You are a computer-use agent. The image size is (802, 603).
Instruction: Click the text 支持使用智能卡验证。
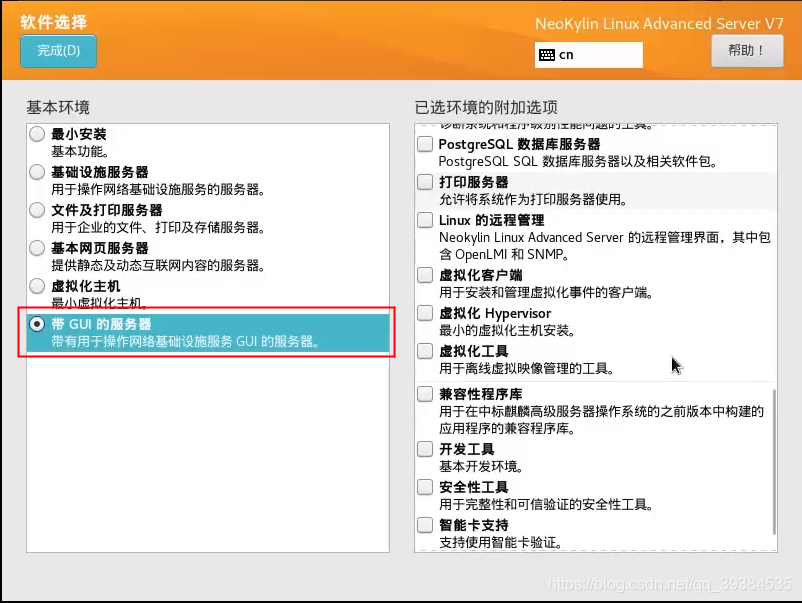501,543
